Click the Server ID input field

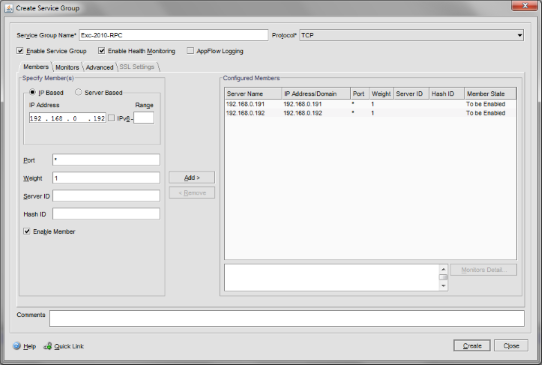point(106,196)
